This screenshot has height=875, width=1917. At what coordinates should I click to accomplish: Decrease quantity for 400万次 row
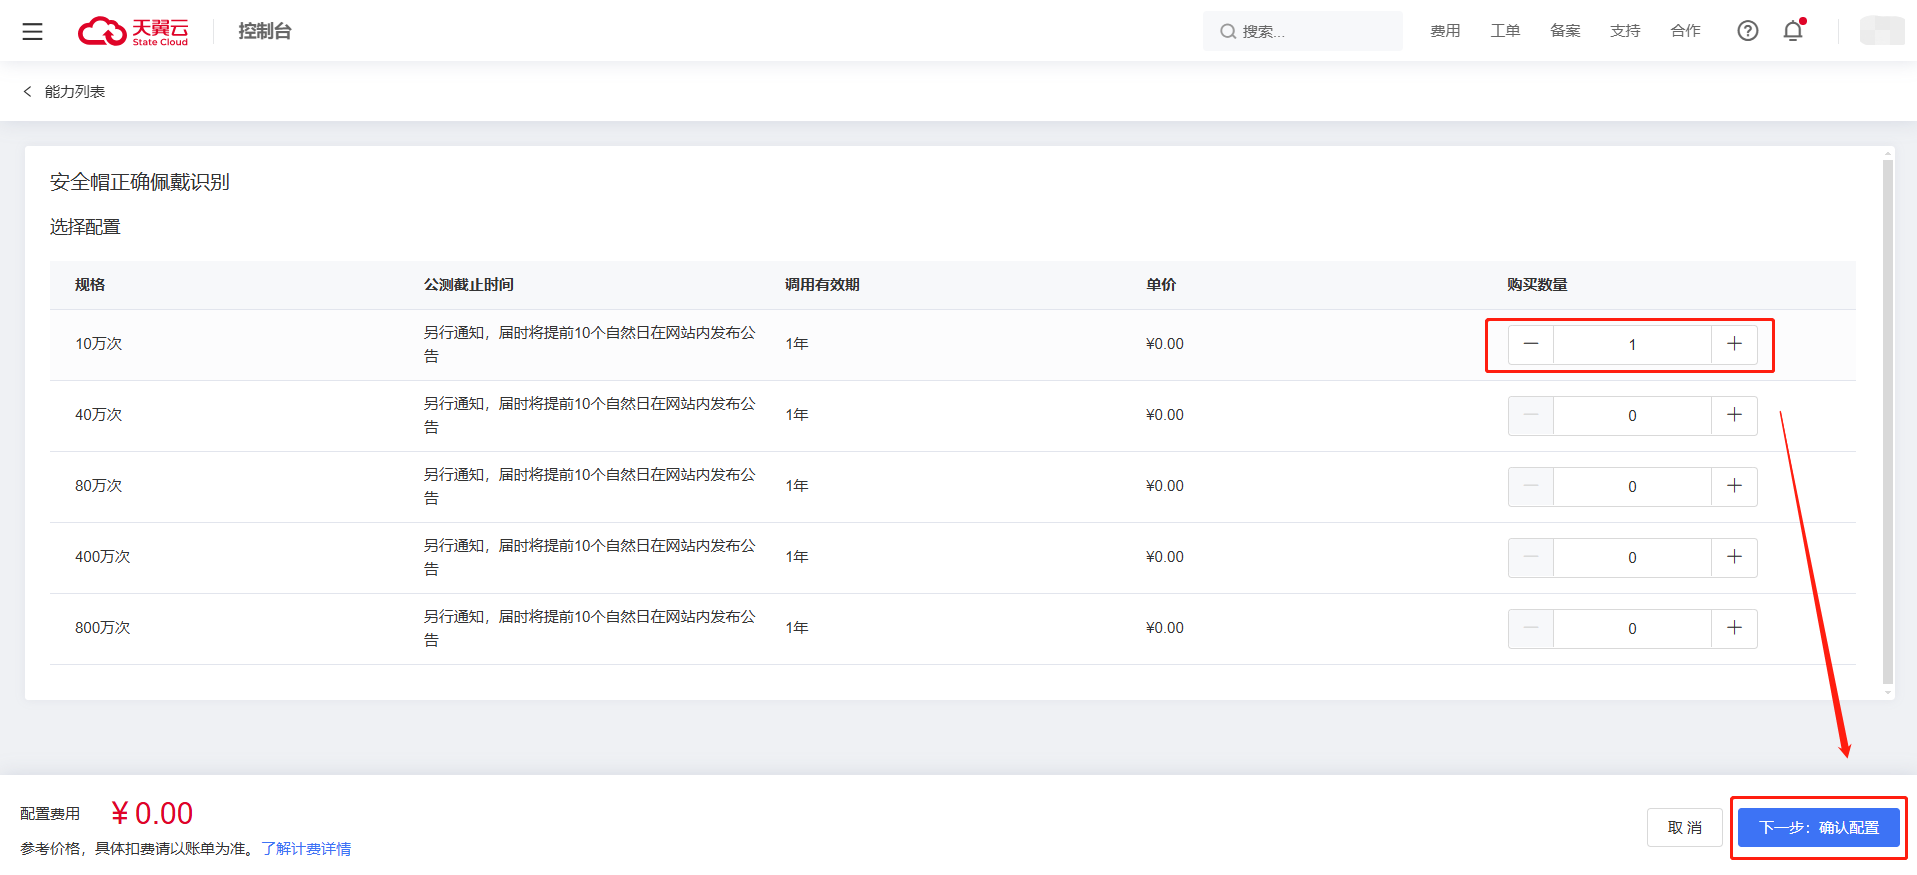(1530, 557)
